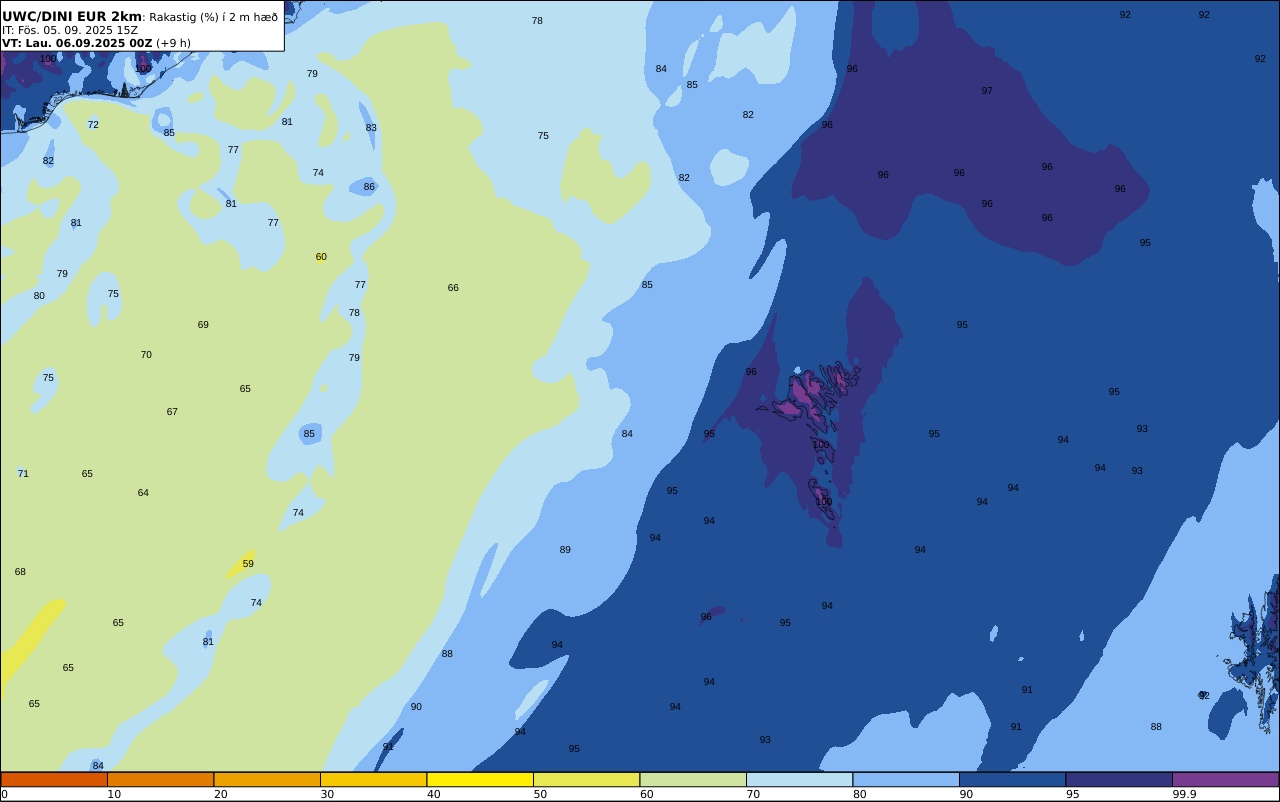The height and width of the screenshot is (802, 1280).
Task: Click the 'IT: Fös. 05. 09. 2025 15Z' line
Action: (70, 30)
